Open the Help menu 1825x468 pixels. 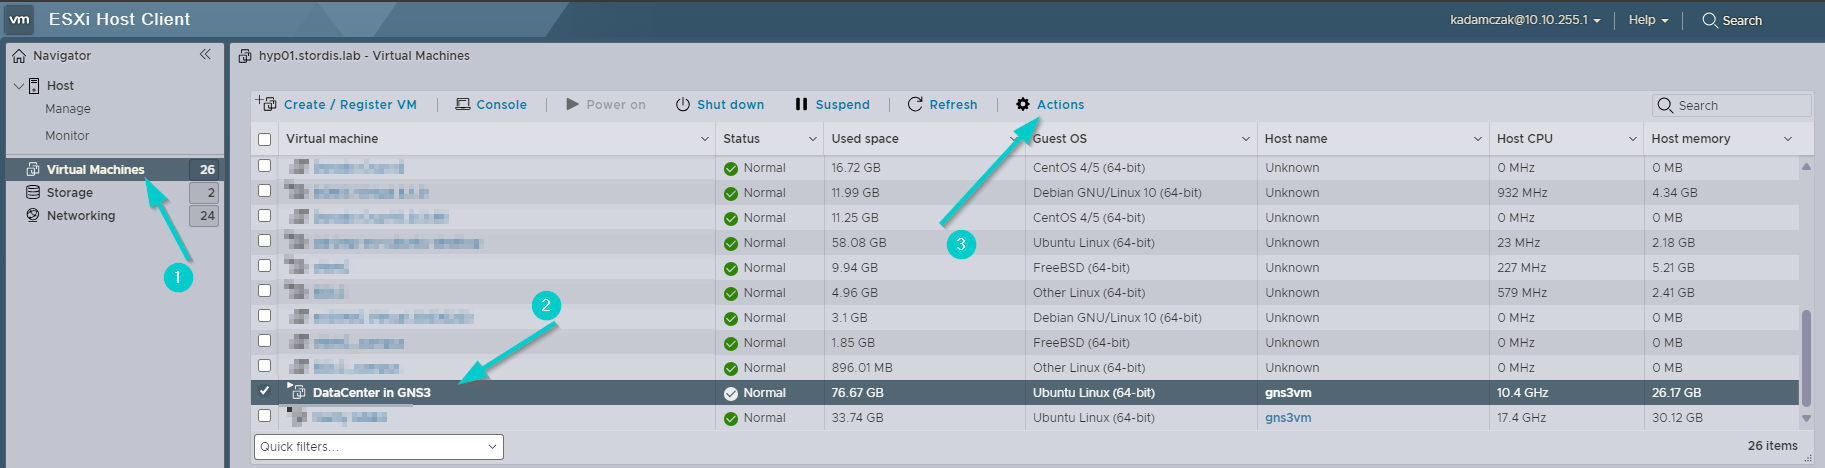[1648, 20]
